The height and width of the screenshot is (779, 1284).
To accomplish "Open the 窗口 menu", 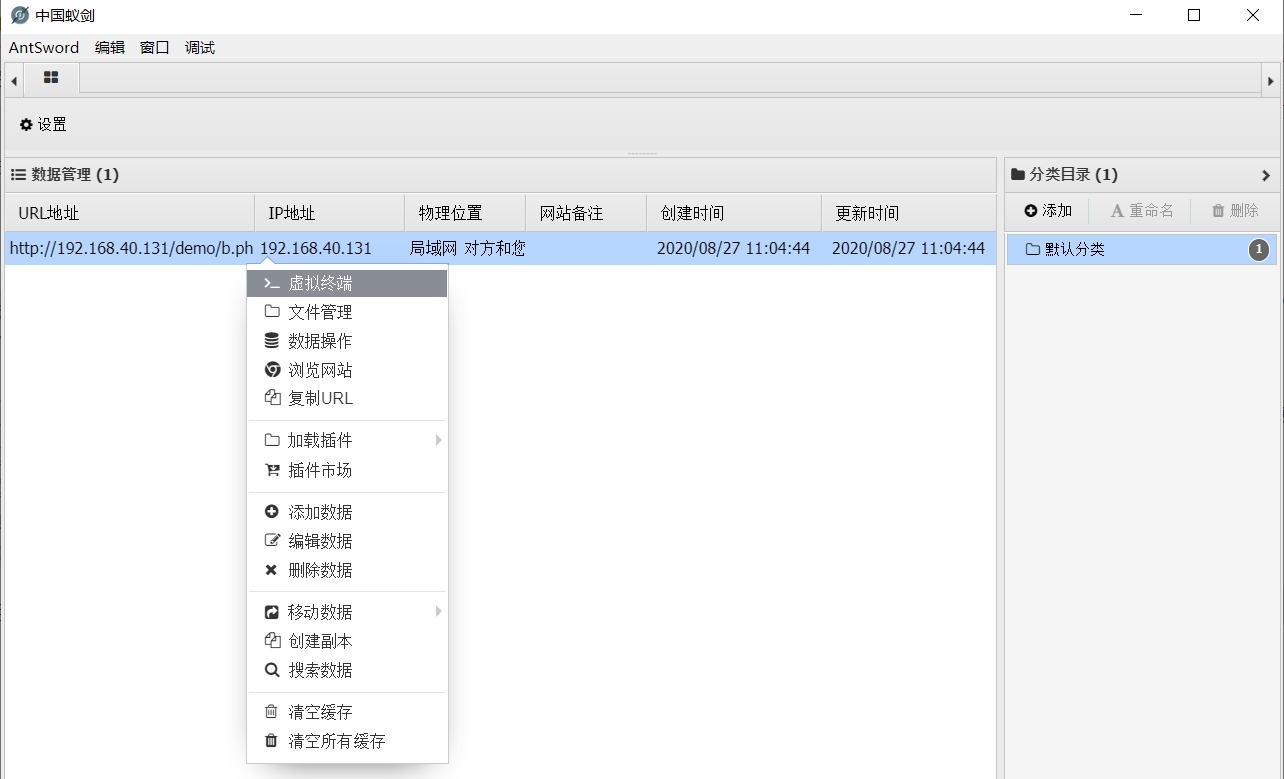I will (x=155, y=48).
